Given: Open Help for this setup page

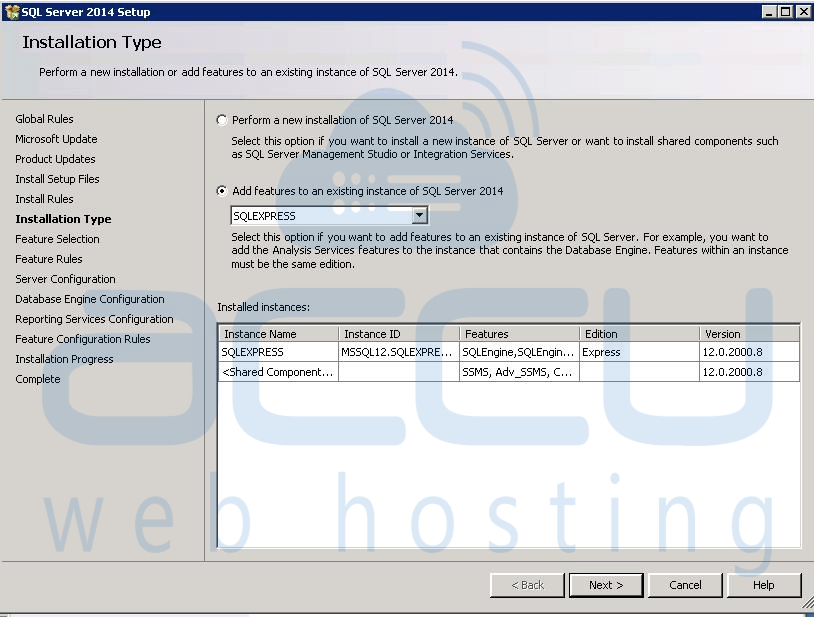Looking at the screenshot, I should pyautogui.click(x=764, y=585).
